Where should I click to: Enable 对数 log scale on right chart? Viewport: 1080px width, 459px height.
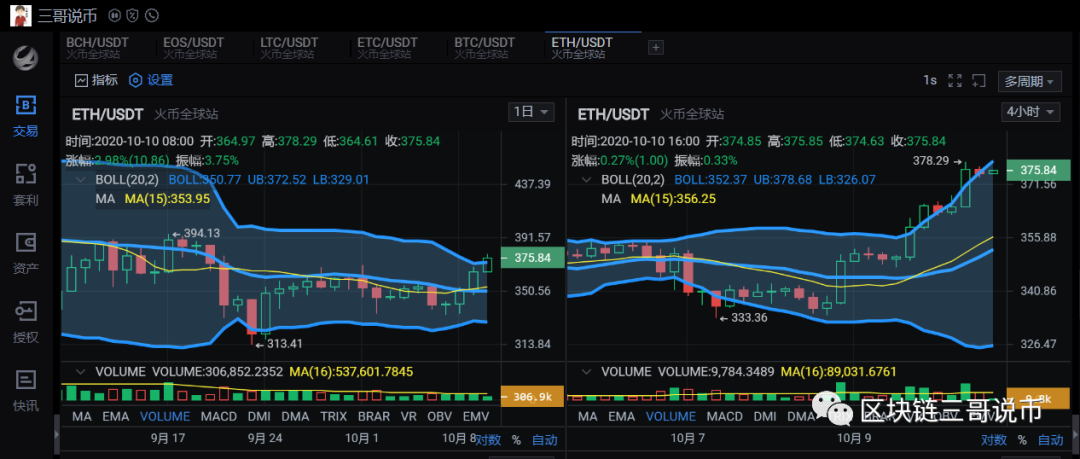point(994,440)
